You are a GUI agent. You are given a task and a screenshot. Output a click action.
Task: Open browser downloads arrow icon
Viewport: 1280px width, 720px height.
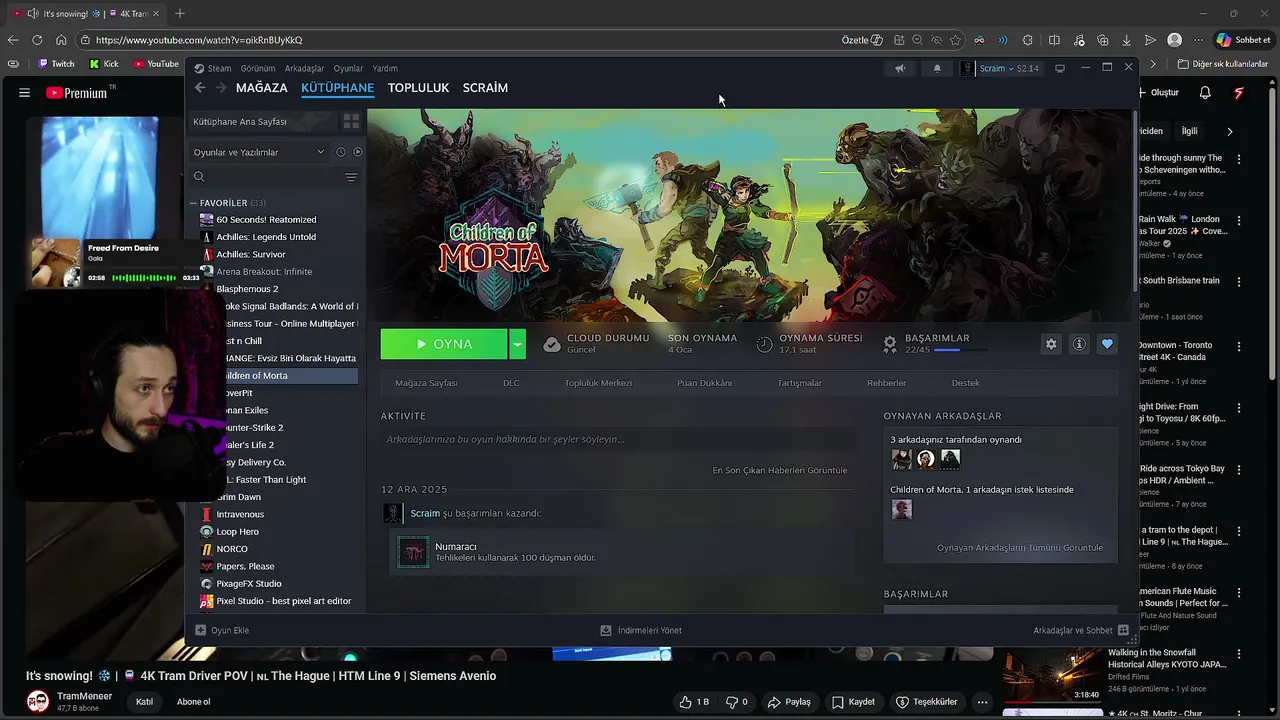pos(1126,40)
